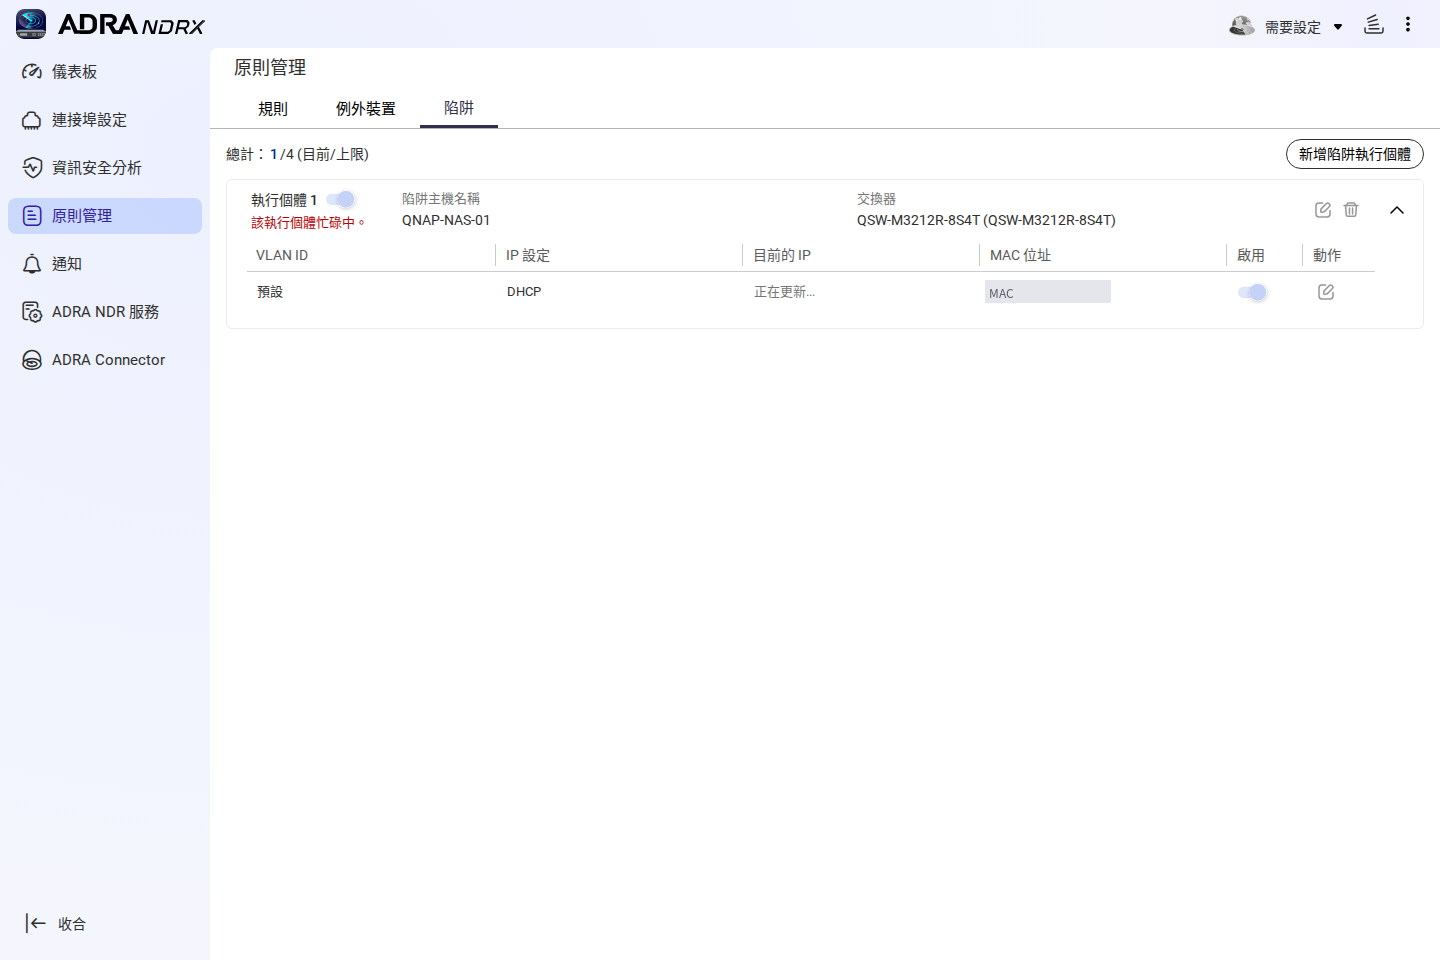Click the 儀表板 dashboard gauge icon
The image size is (1440, 960).
tap(32, 72)
